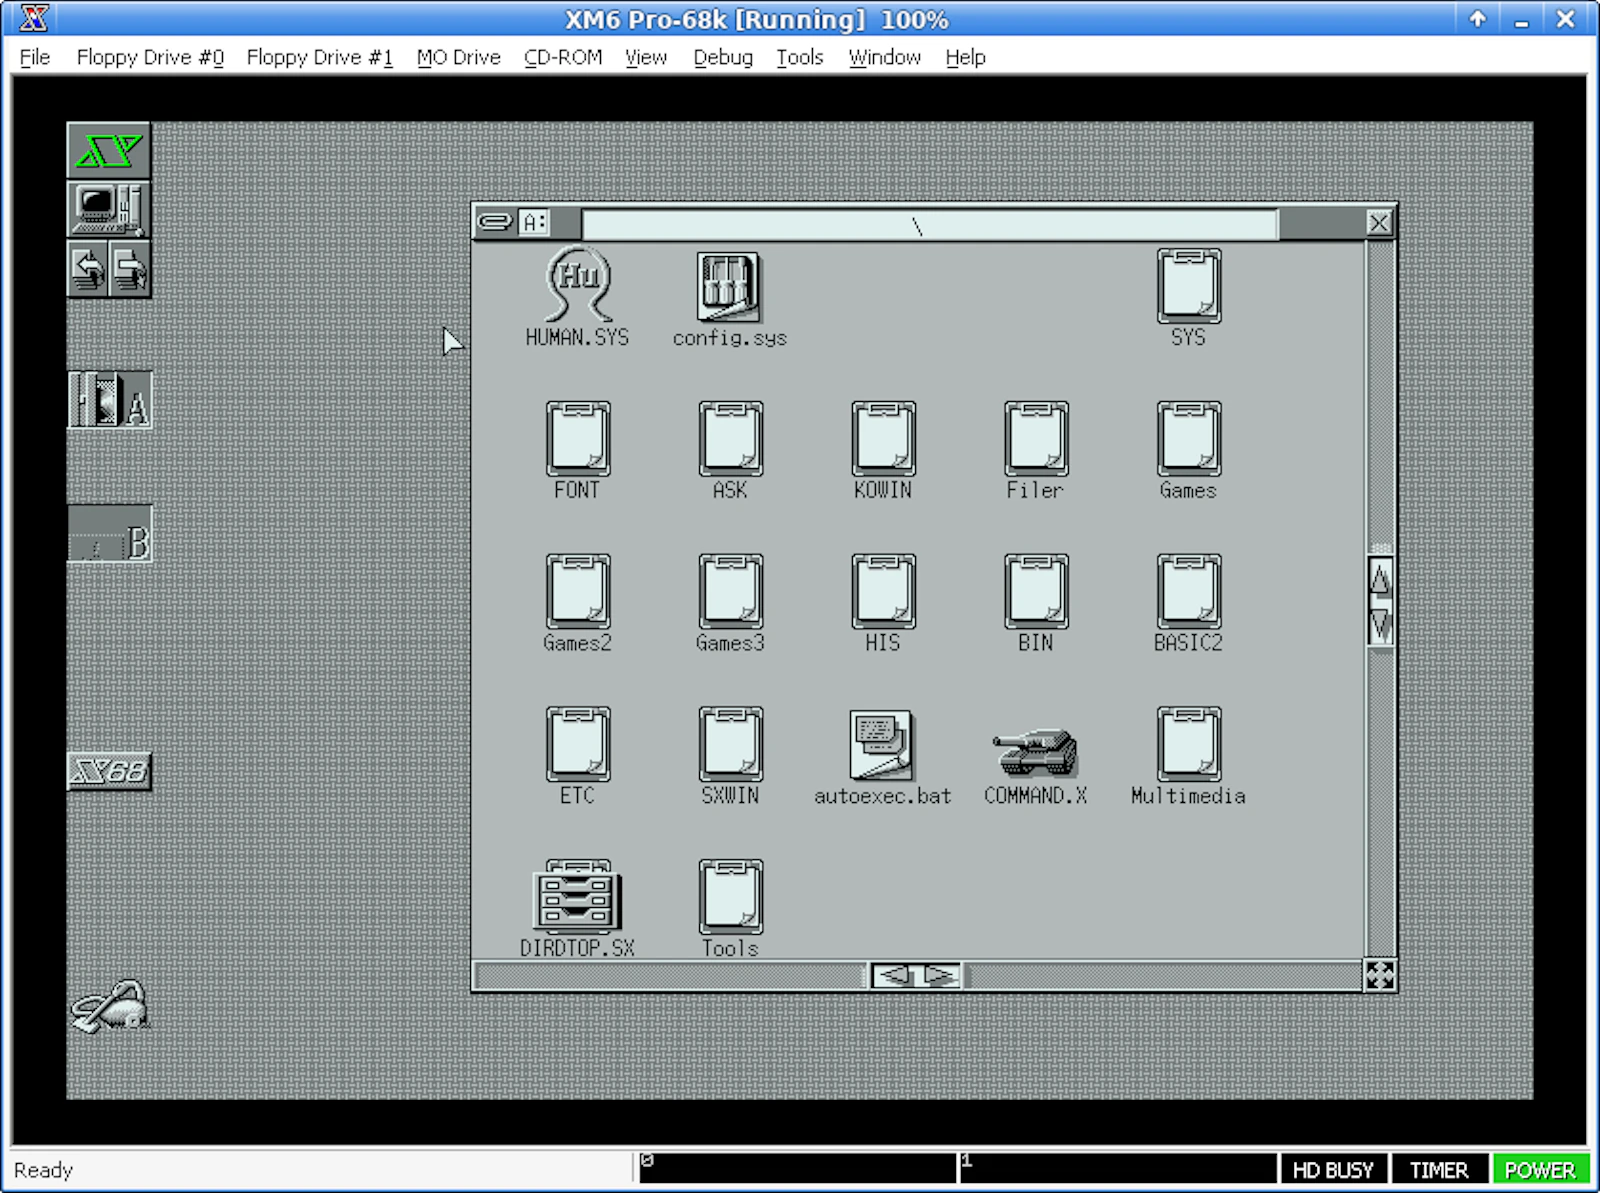
Task: Click the A: drive label in window title
Action: (535, 222)
